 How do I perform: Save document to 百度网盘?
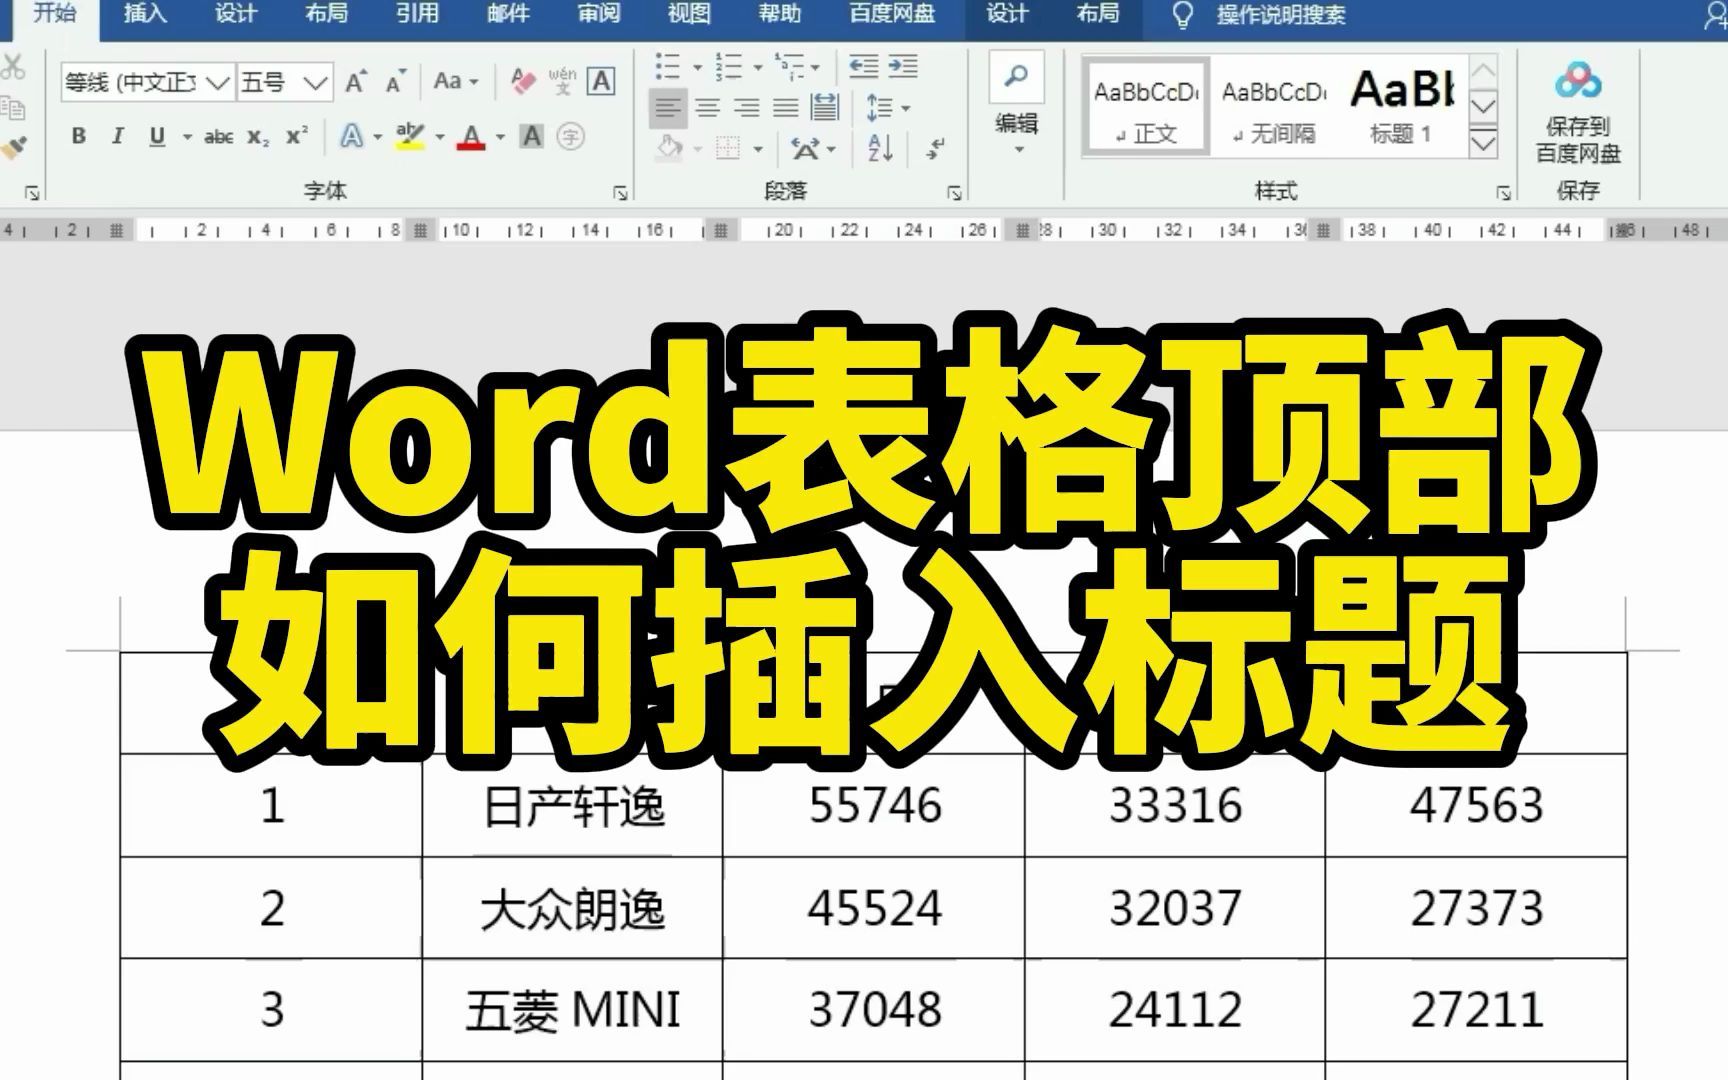pyautogui.click(x=1578, y=112)
